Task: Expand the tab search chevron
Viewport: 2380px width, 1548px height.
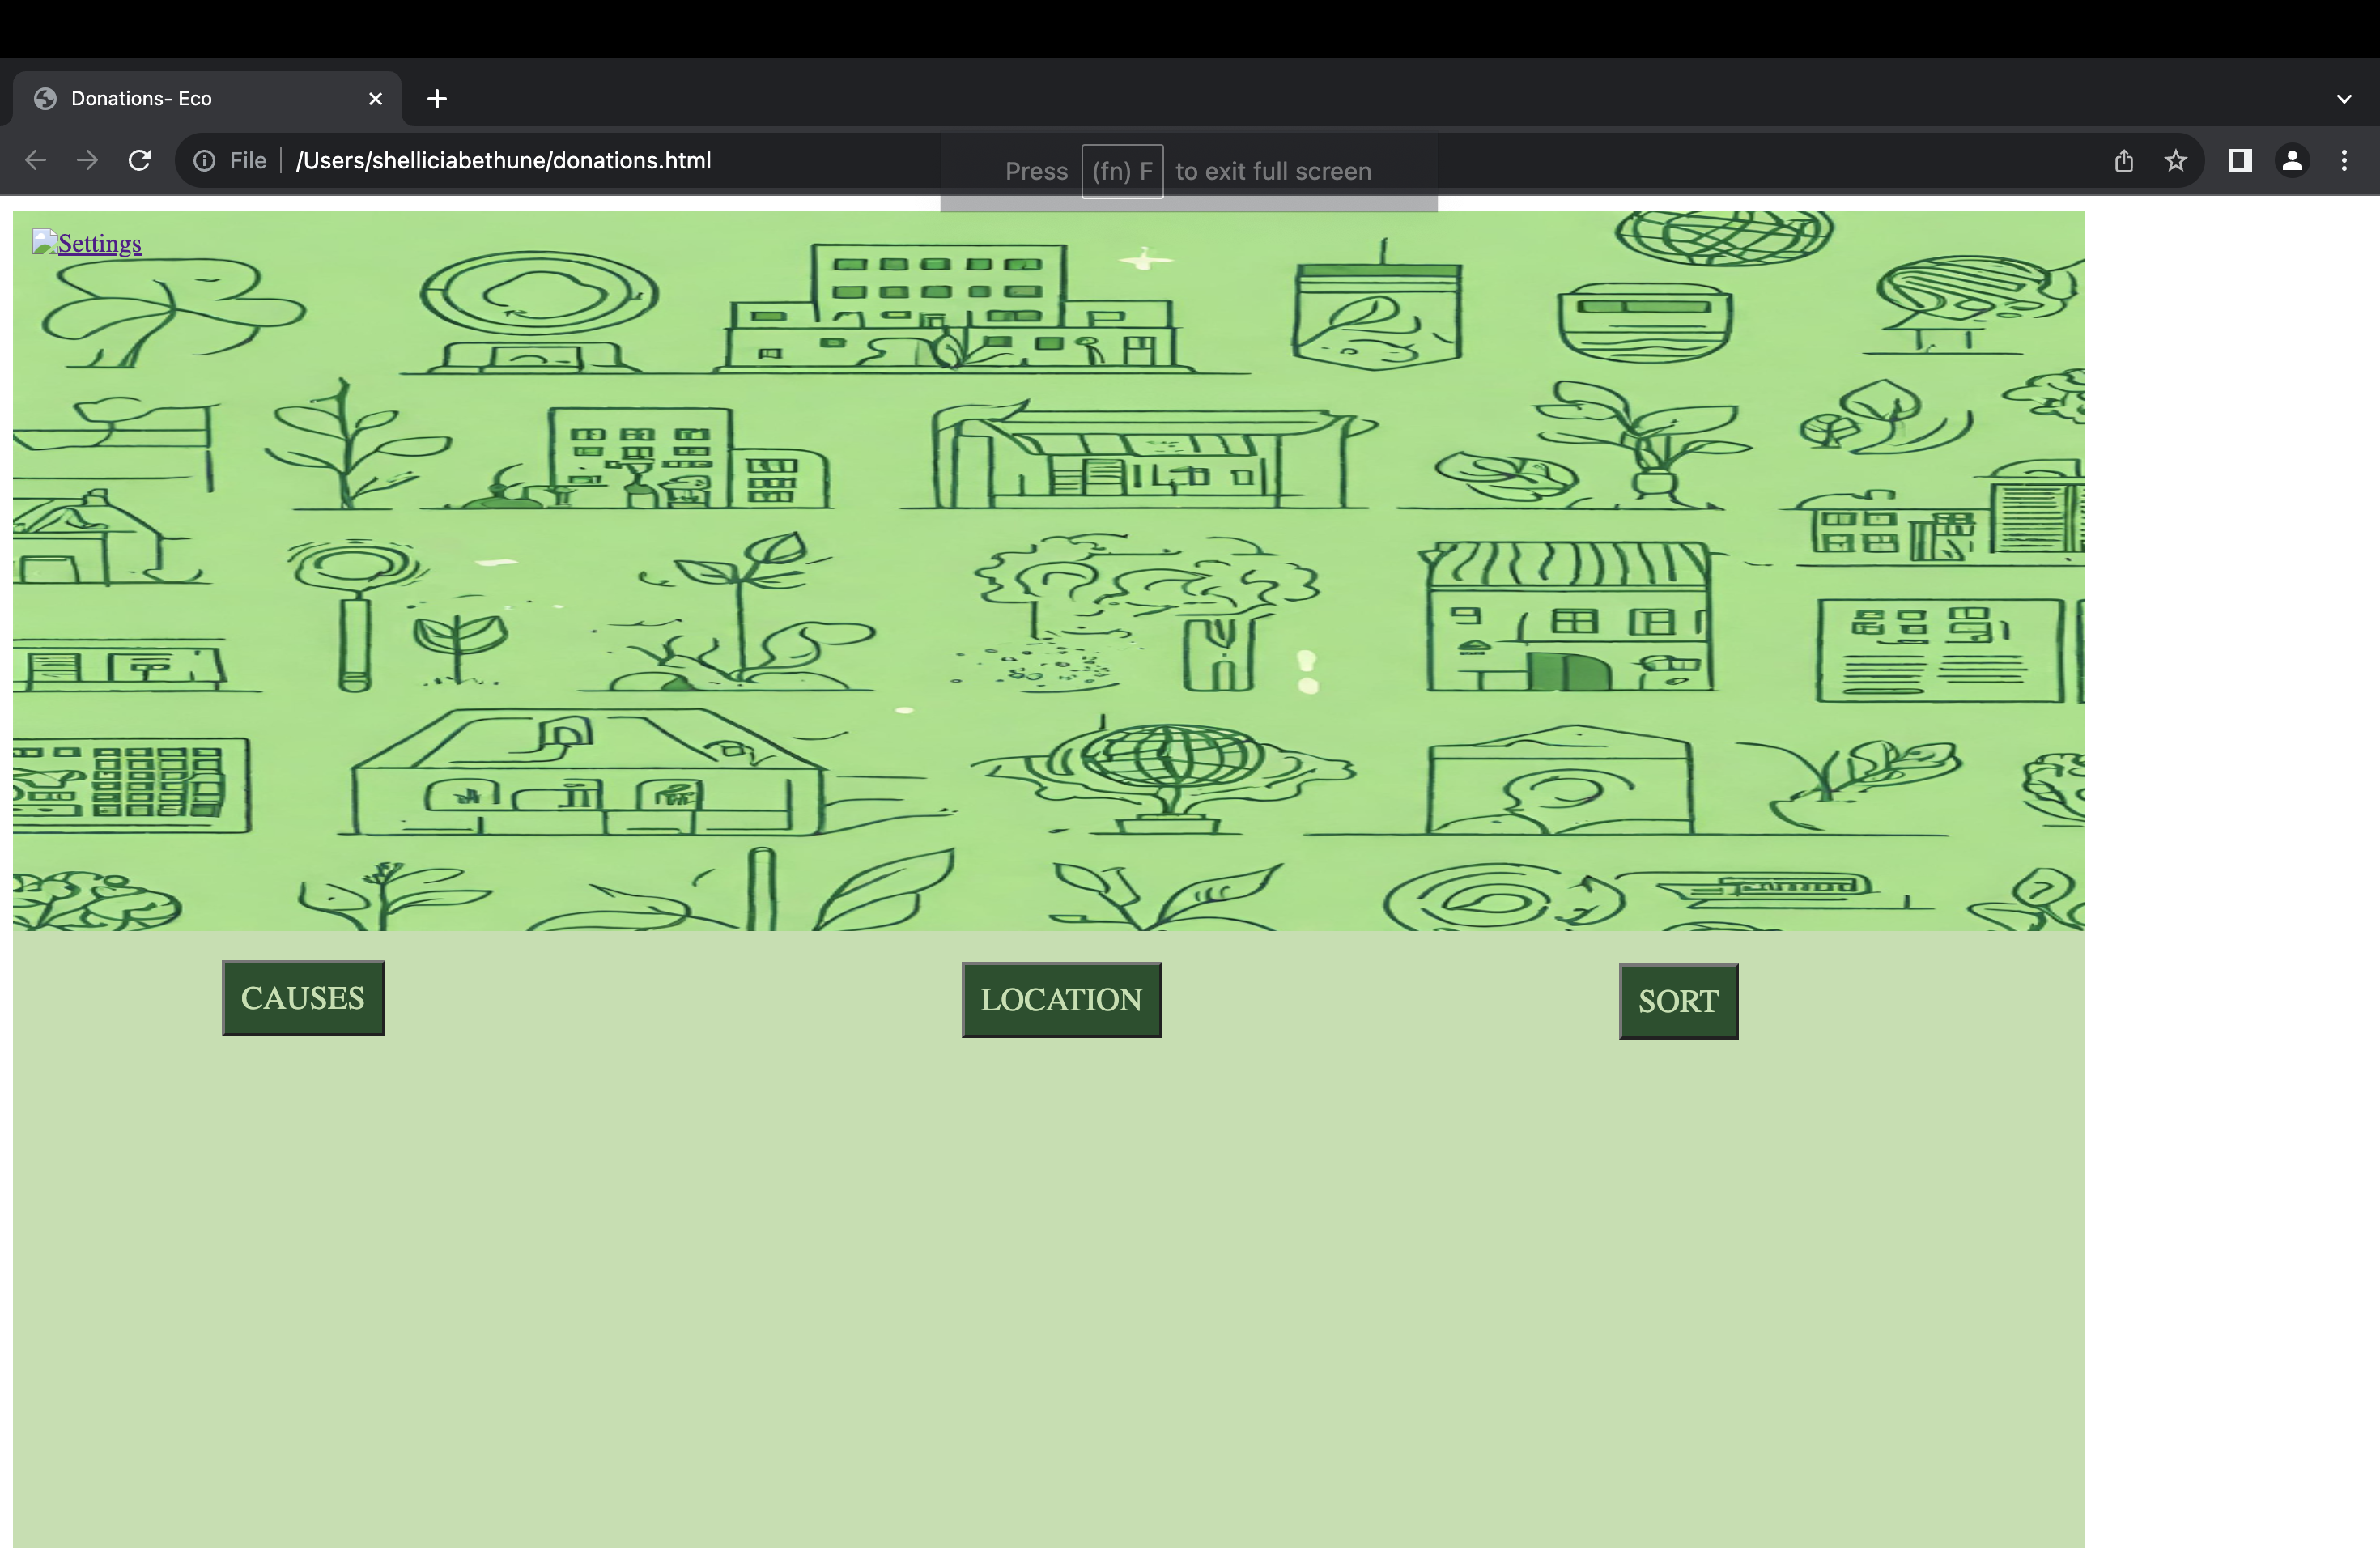Action: coord(2344,99)
